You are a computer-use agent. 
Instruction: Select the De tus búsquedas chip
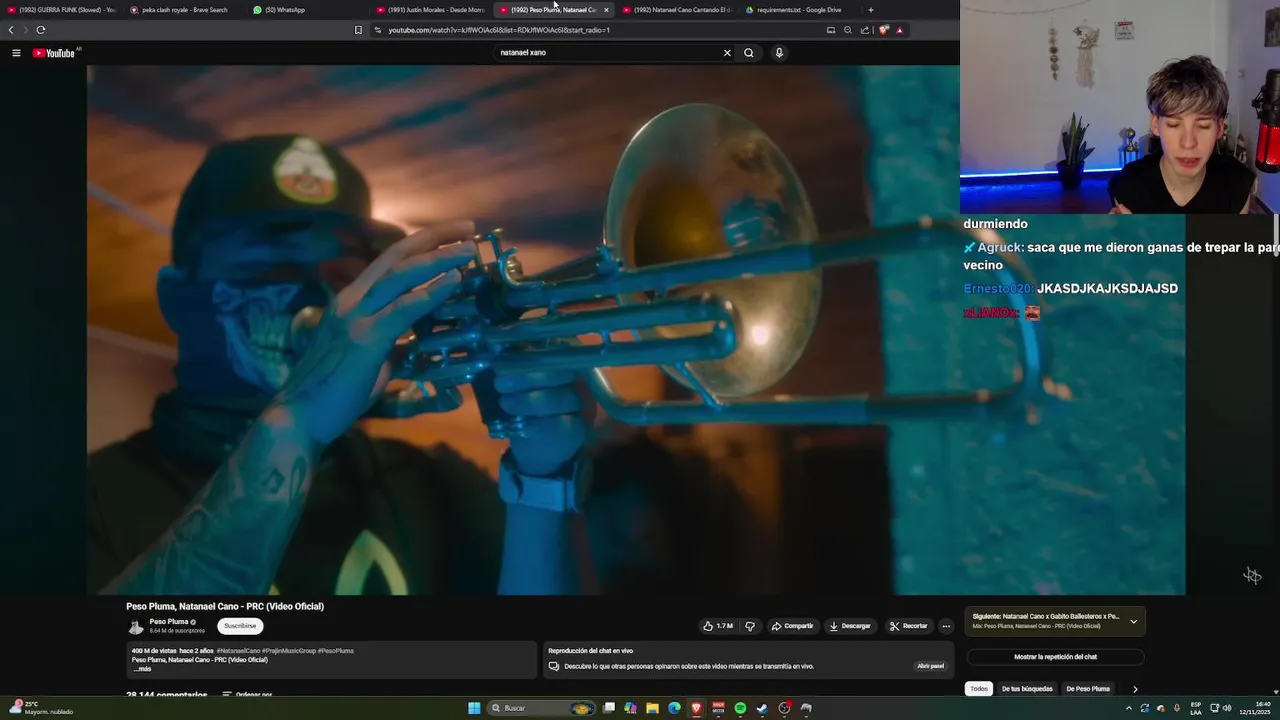[x=1027, y=689]
